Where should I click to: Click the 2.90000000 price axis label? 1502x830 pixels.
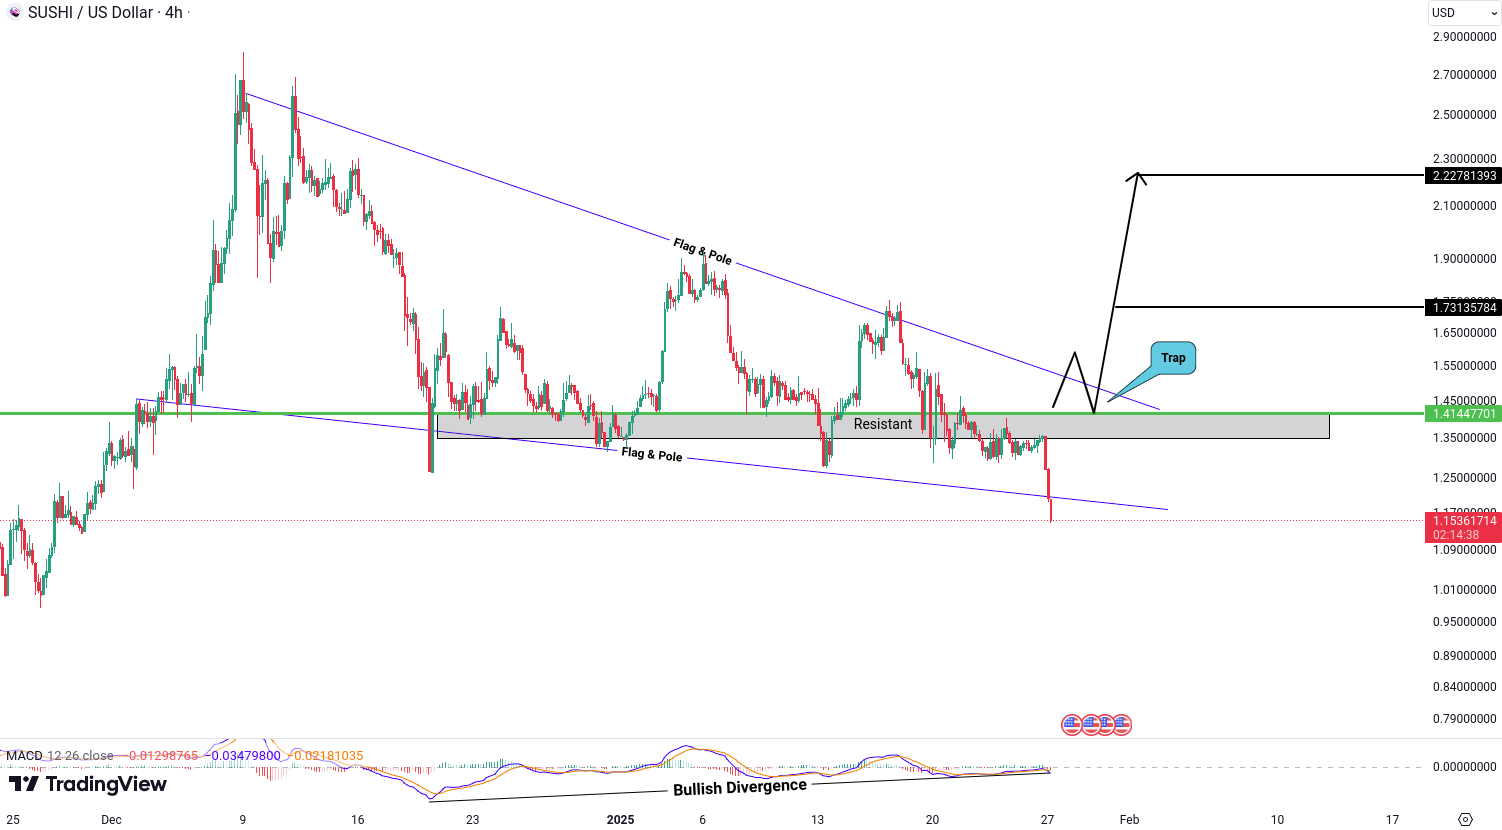(1464, 37)
